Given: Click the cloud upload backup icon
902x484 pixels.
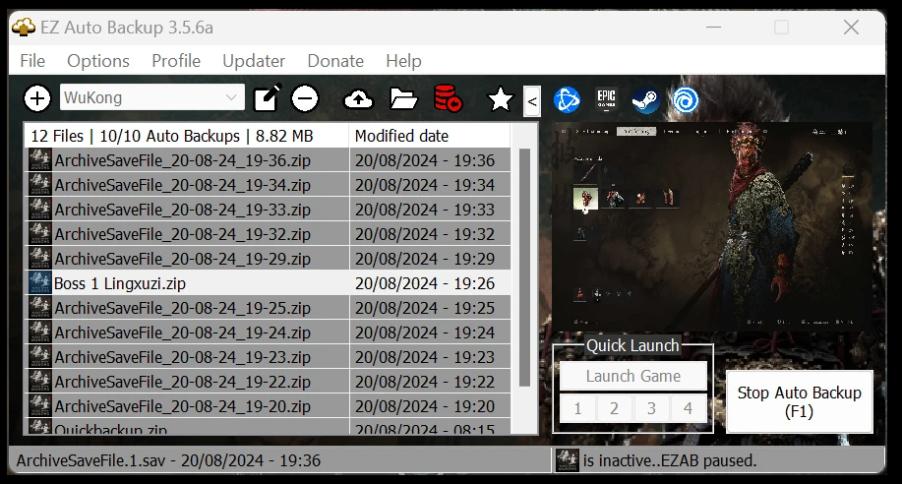Looking at the screenshot, I should [358, 99].
